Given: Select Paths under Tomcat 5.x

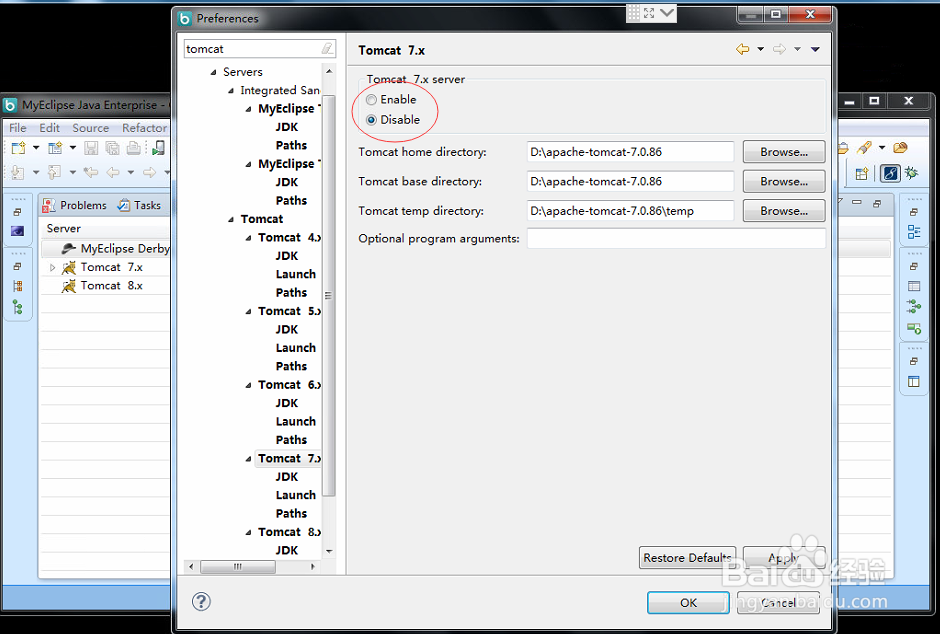Looking at the screenshot, I should [291, 367].
